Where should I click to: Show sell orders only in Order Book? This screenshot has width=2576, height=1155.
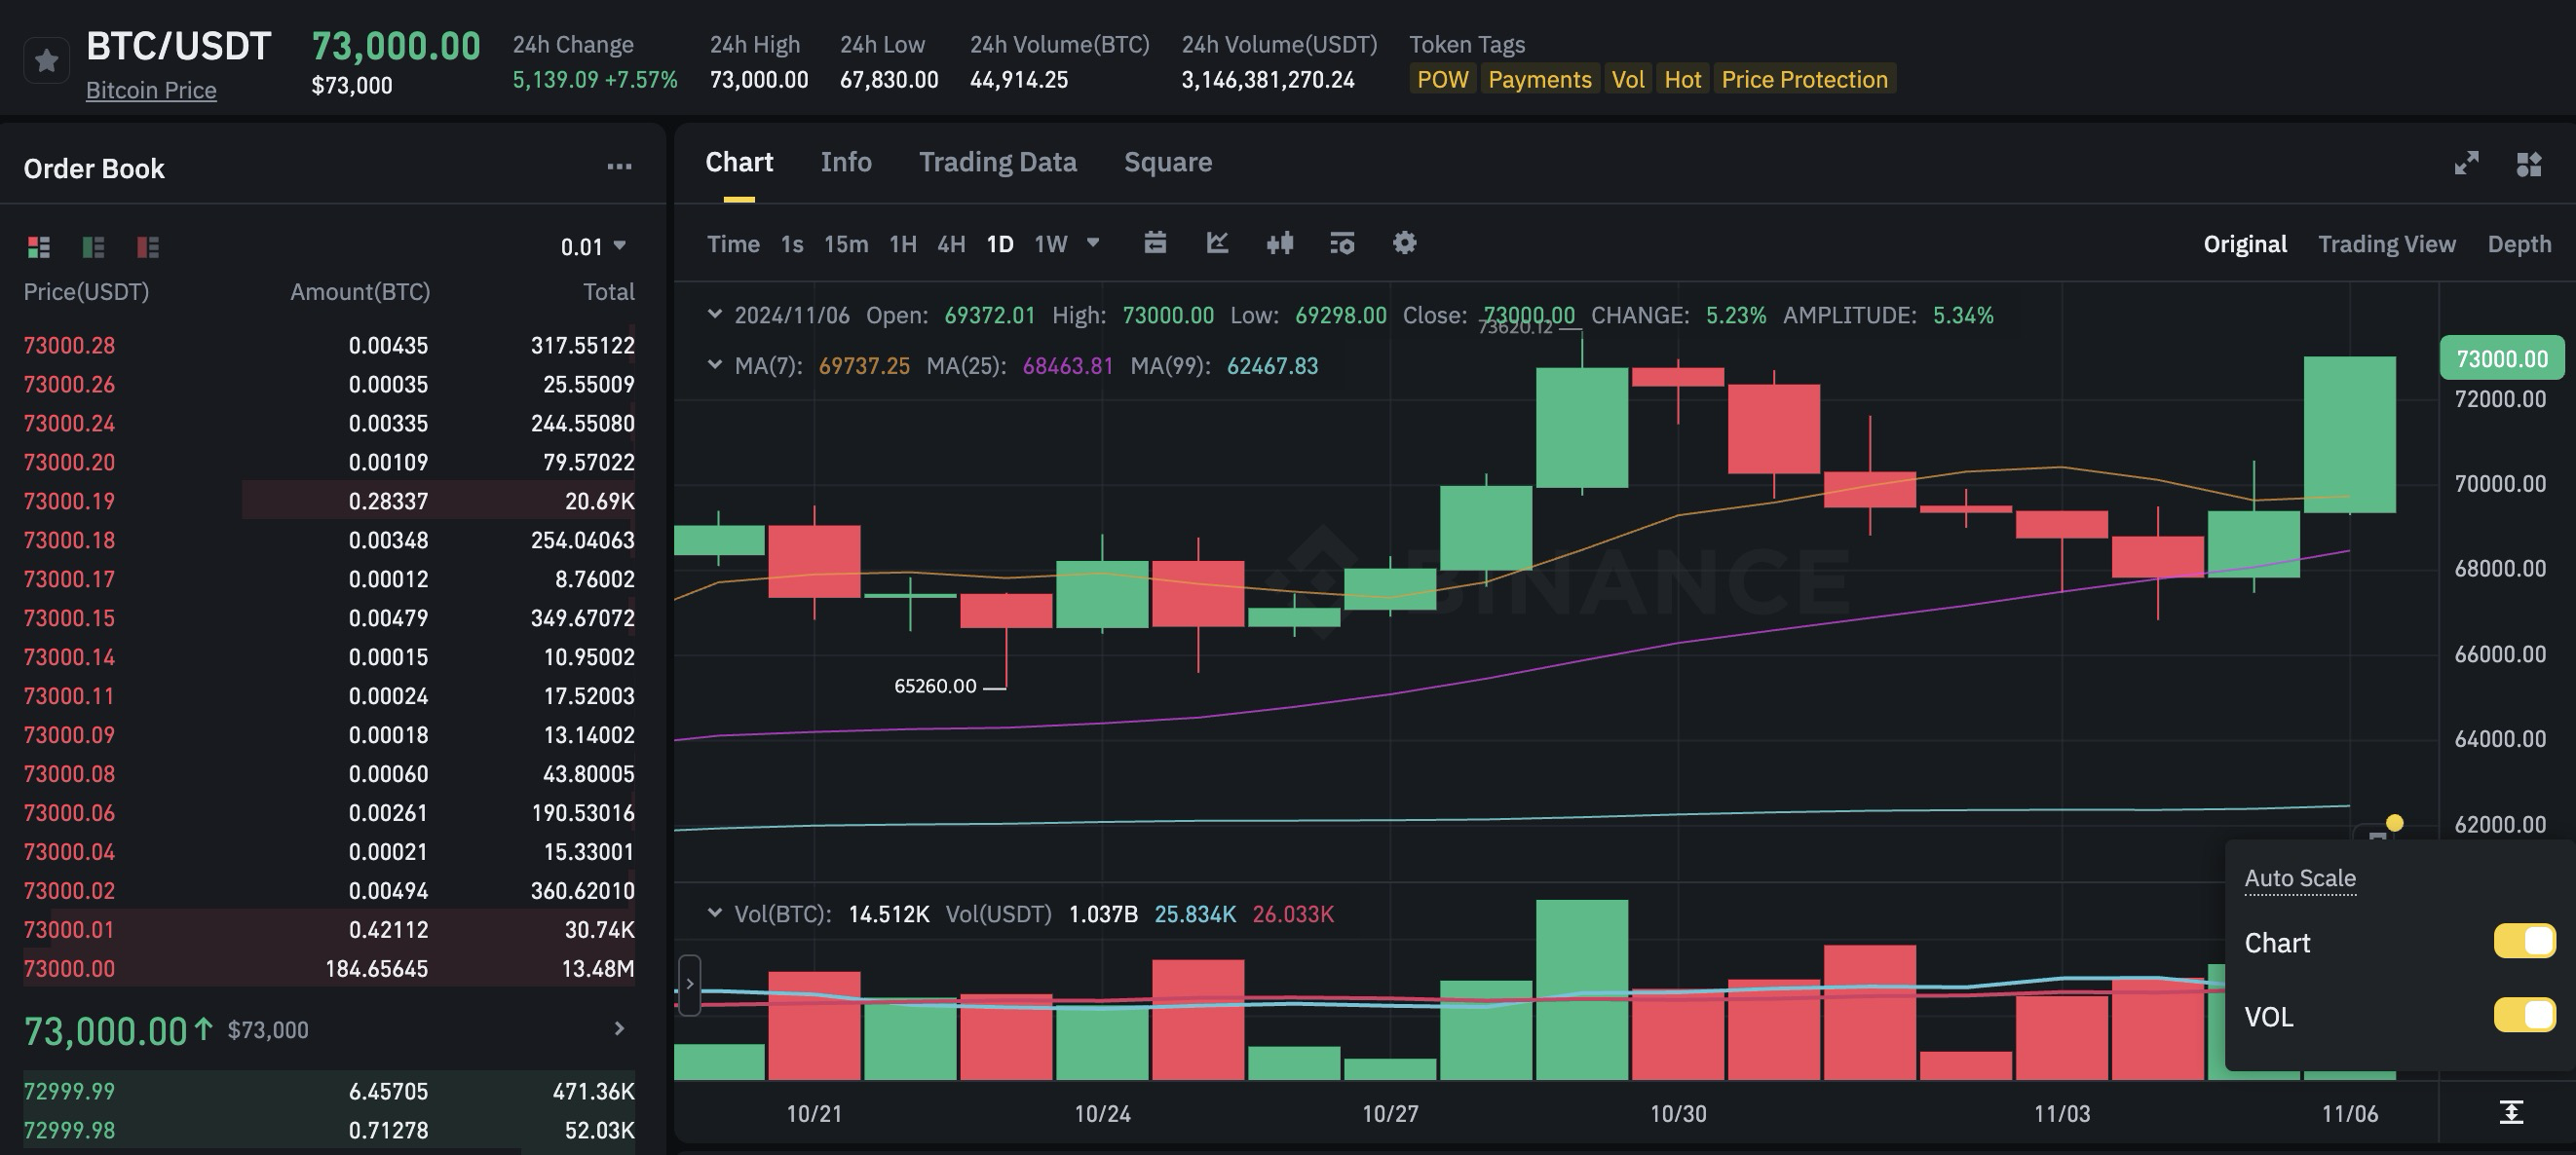tap(148, 247)
